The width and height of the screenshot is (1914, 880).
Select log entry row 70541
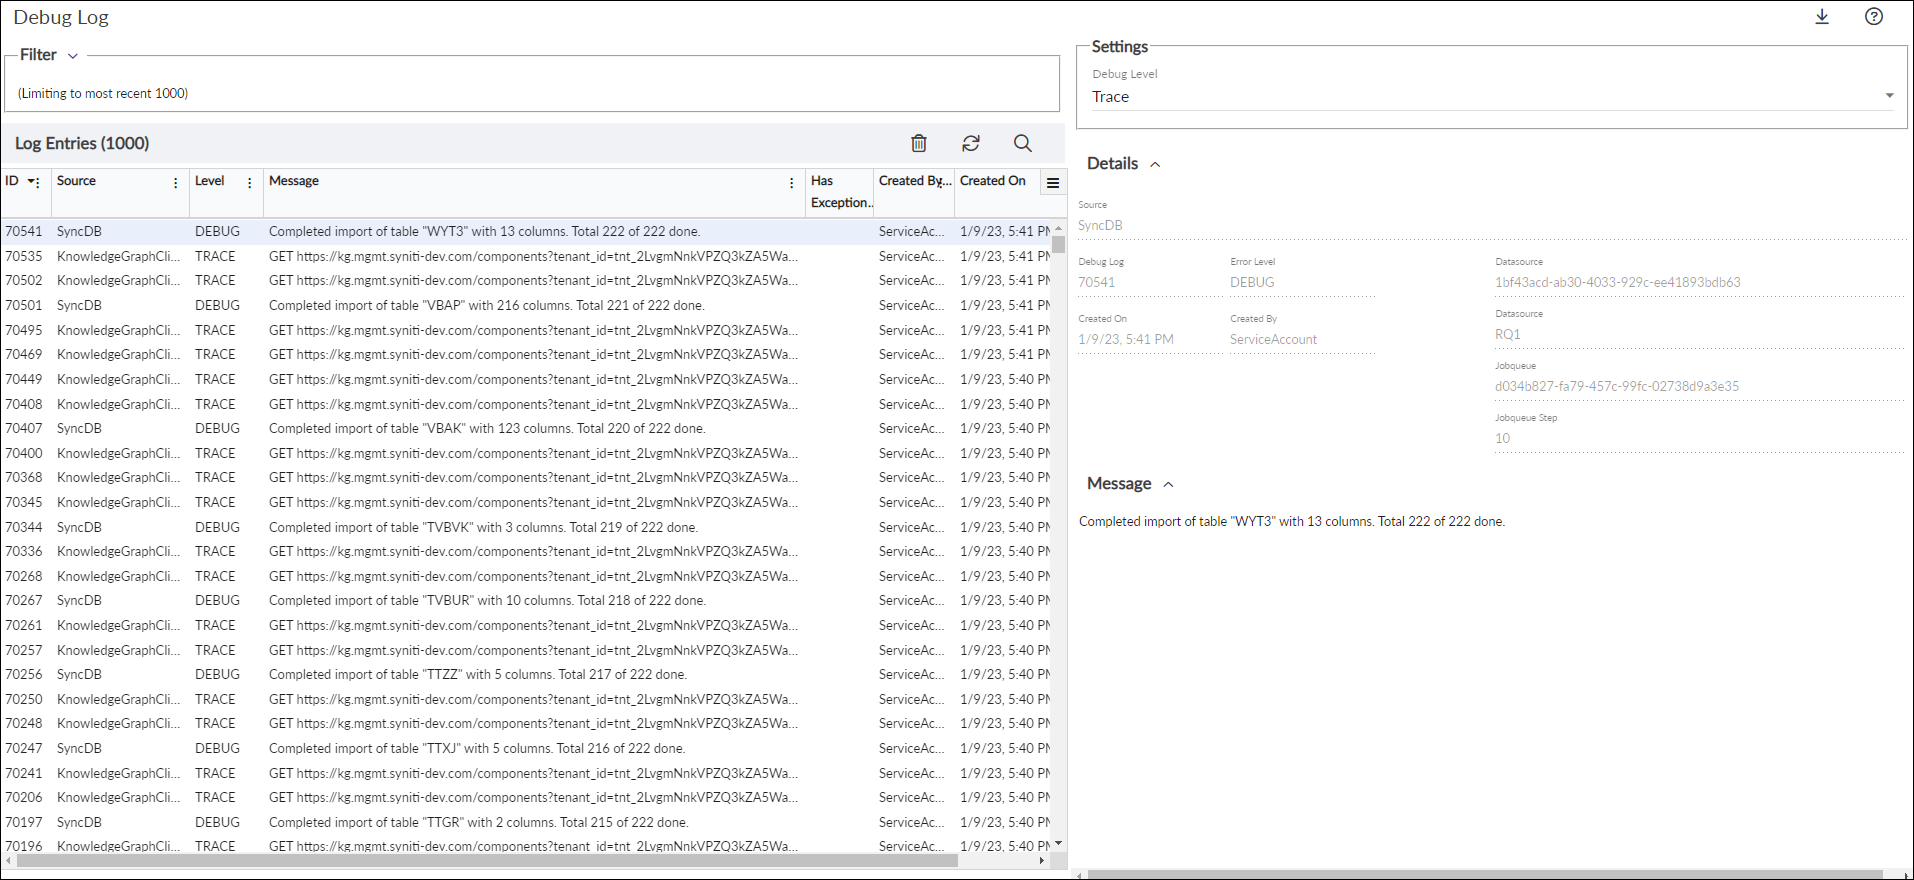coord(527,231)
